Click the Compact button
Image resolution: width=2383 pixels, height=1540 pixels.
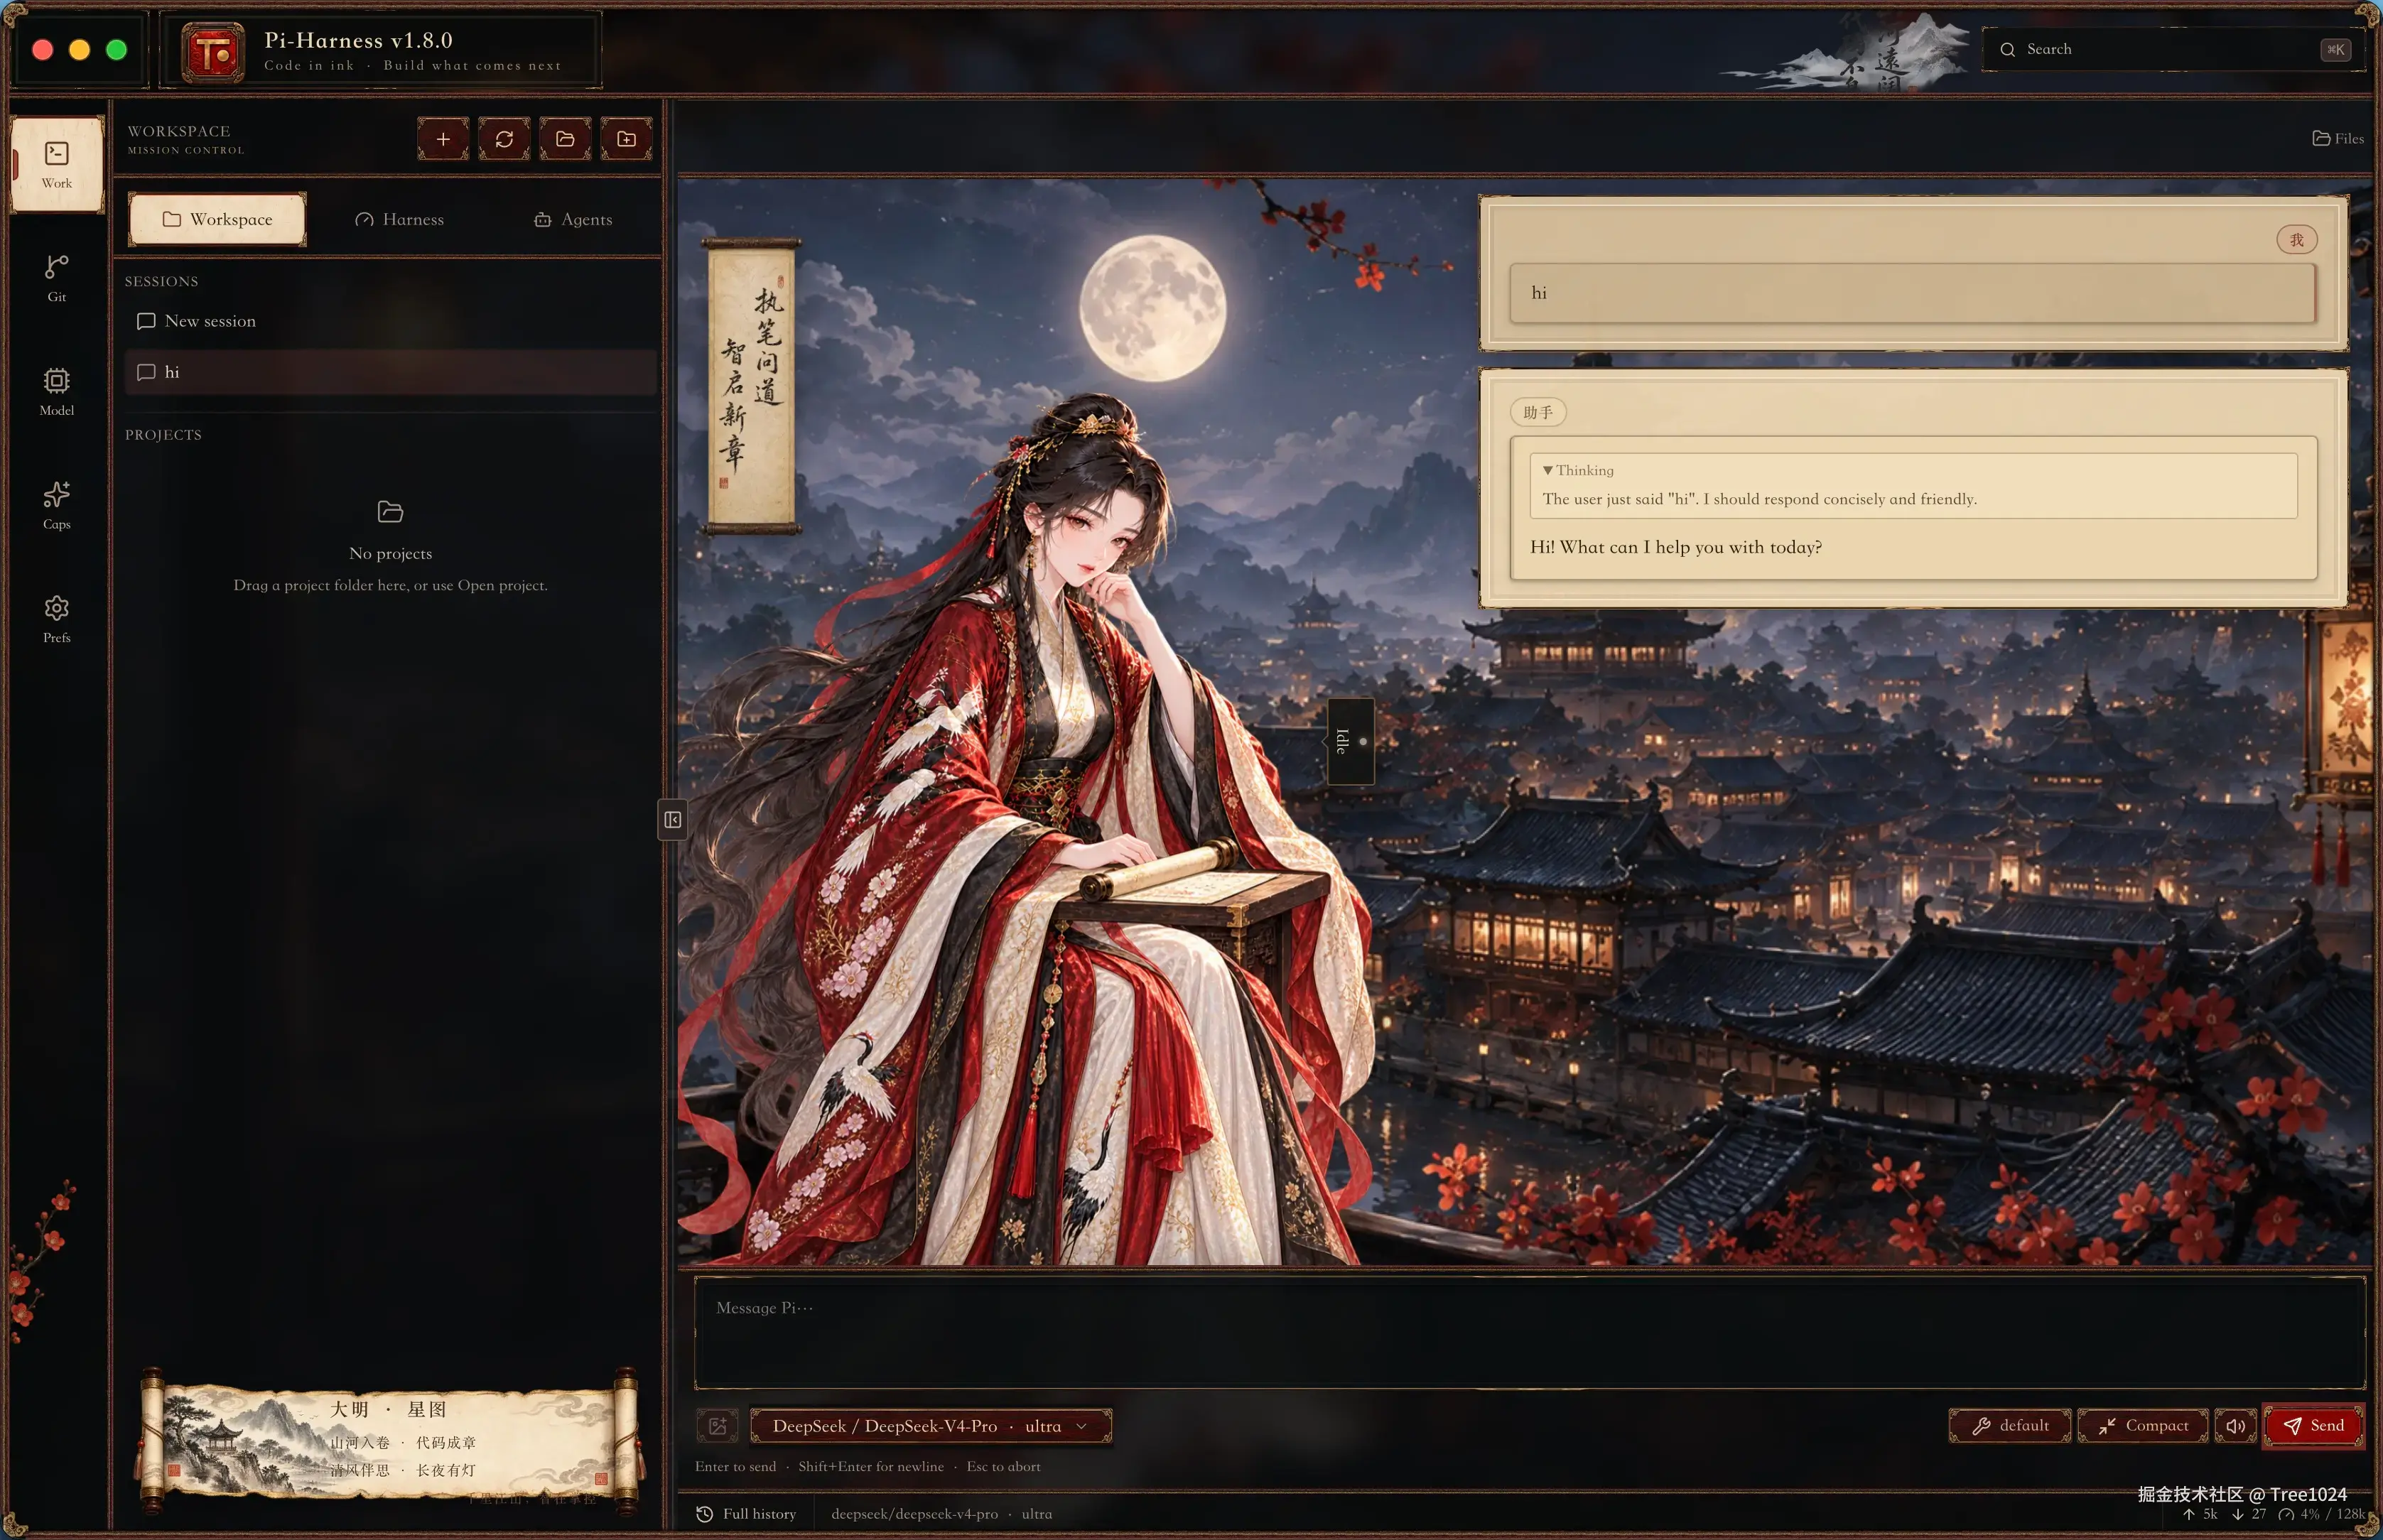pos(2142,1425)
